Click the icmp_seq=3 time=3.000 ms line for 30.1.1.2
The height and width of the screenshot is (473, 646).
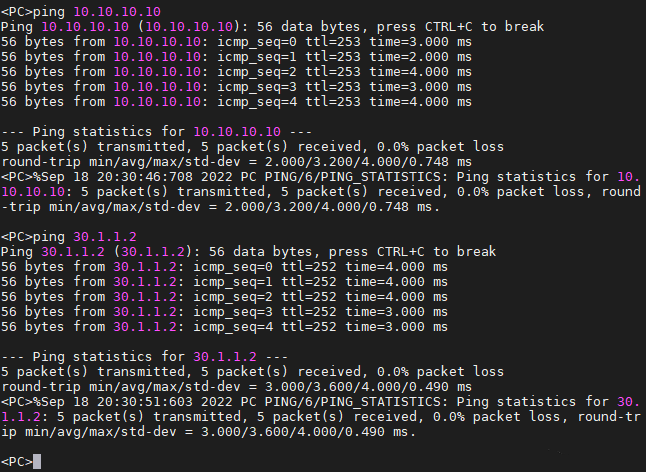pyautogui.click(x=224, y=312)
